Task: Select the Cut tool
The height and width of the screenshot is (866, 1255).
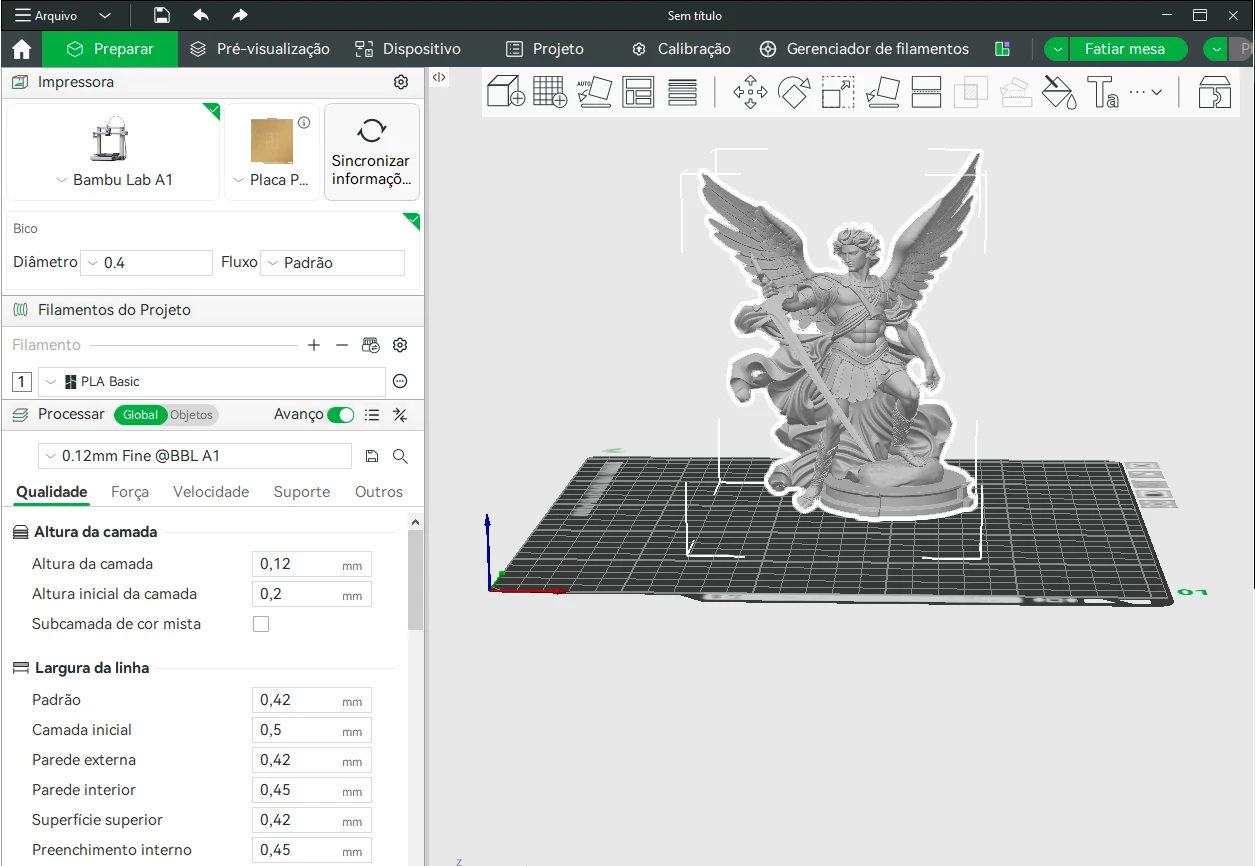Action: (x=927, y=92)
